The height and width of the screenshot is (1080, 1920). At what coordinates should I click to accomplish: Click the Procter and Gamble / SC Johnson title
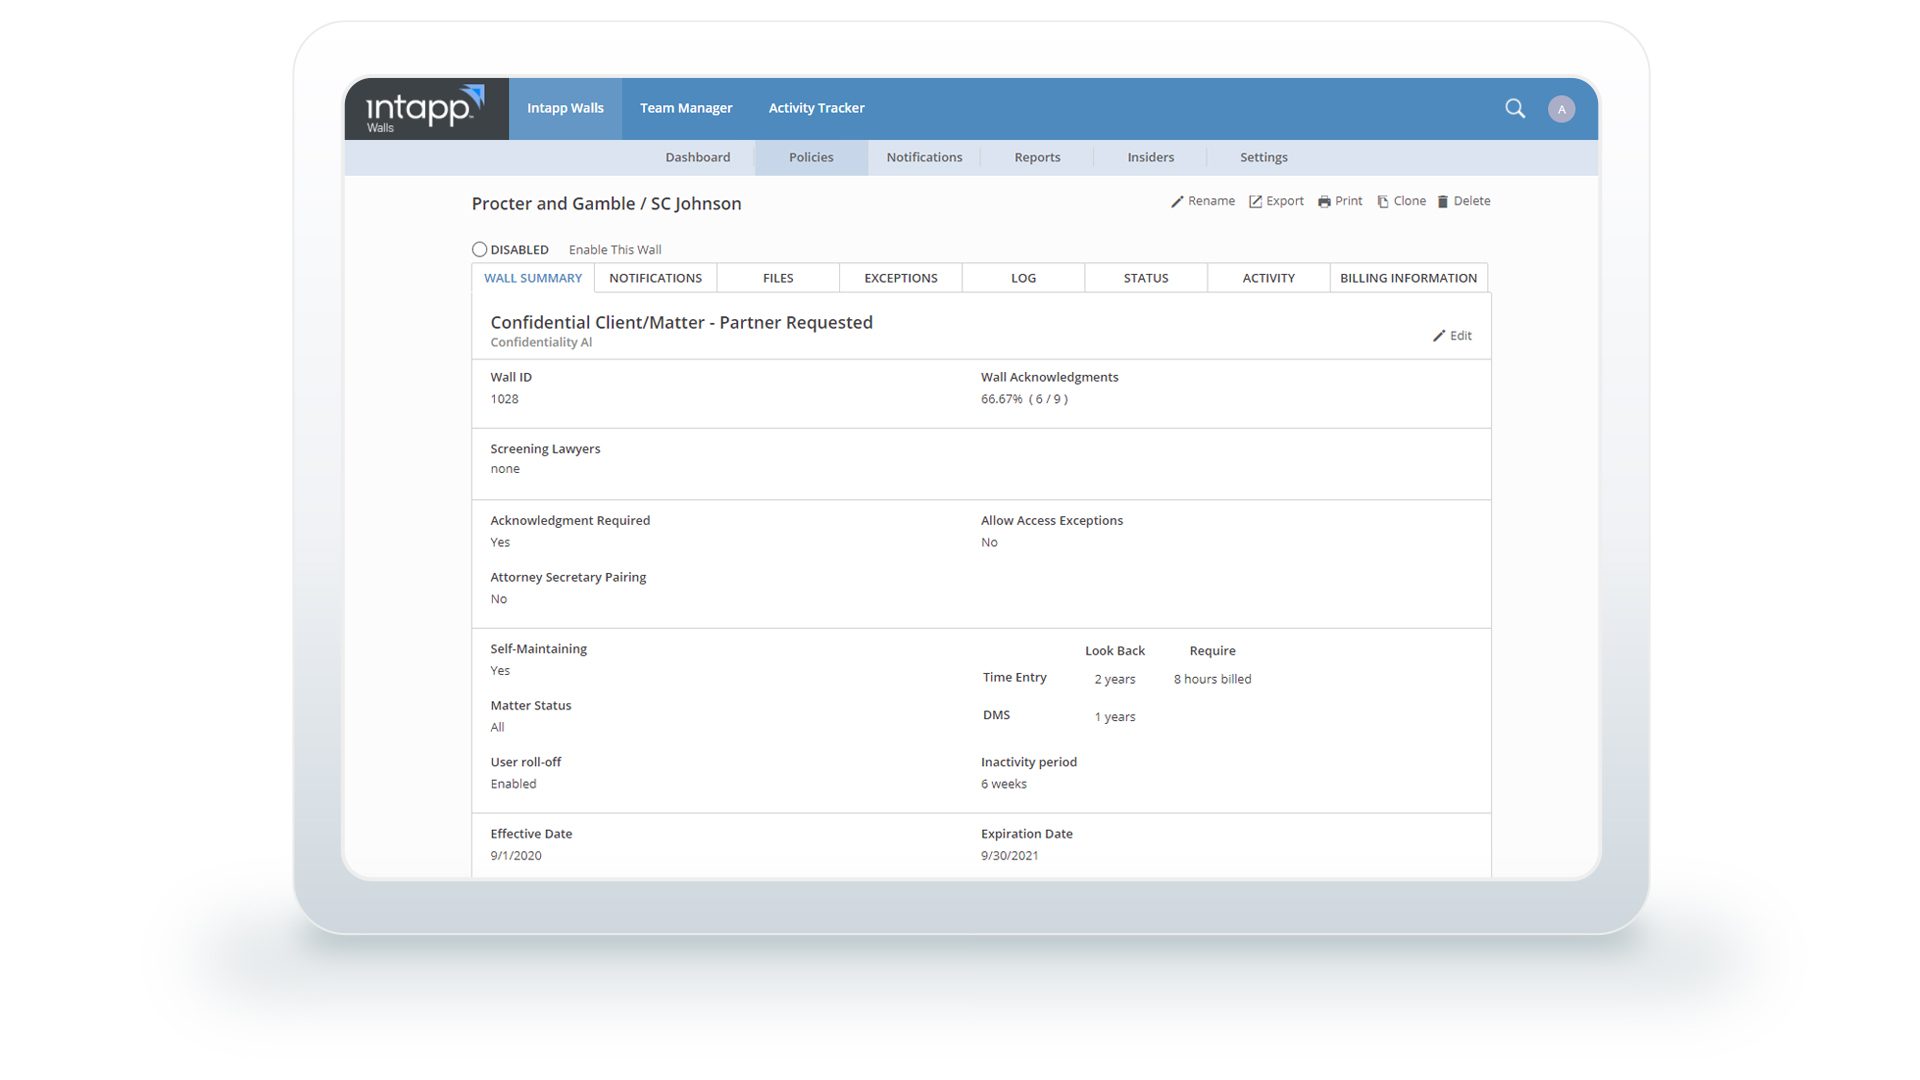(606, 204)
